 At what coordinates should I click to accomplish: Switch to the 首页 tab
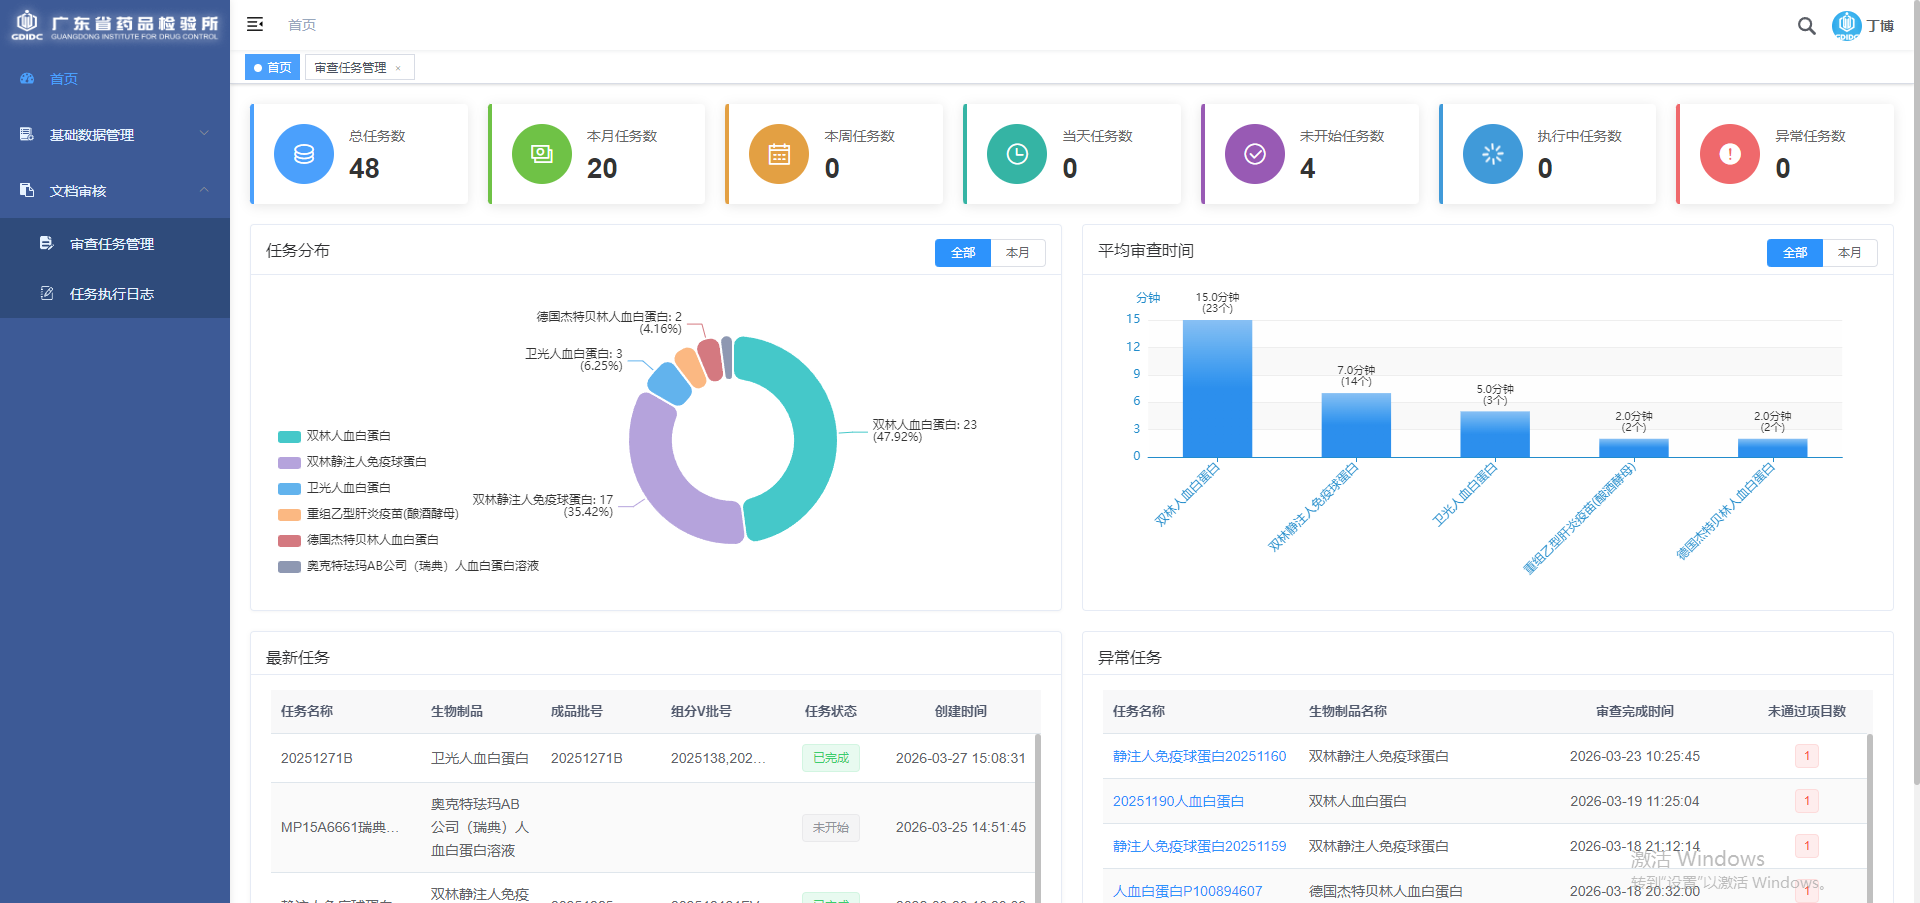click(273, 68)
